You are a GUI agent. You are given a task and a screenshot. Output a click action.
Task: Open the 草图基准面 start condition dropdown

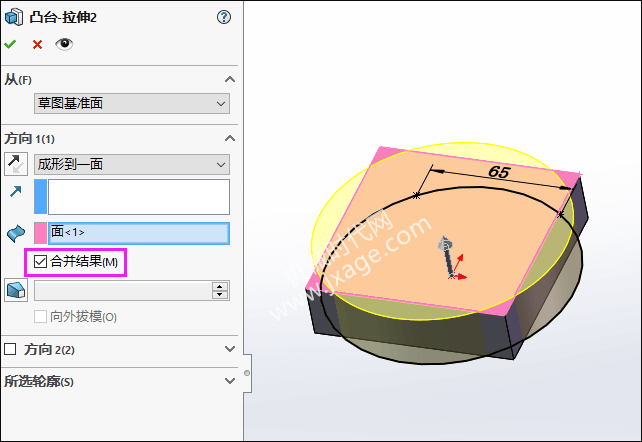pyautogui.click(x=132, y=103)
